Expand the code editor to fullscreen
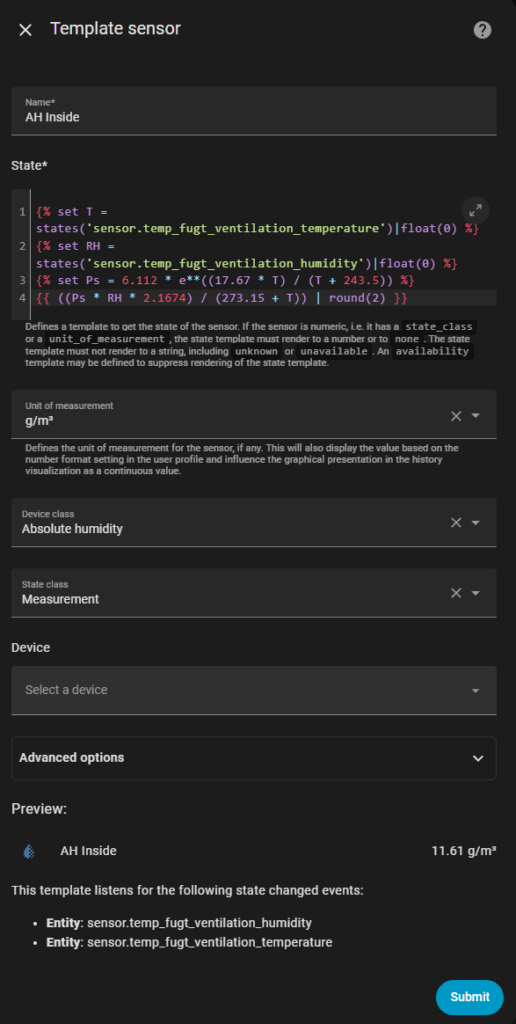 (476, 210)
